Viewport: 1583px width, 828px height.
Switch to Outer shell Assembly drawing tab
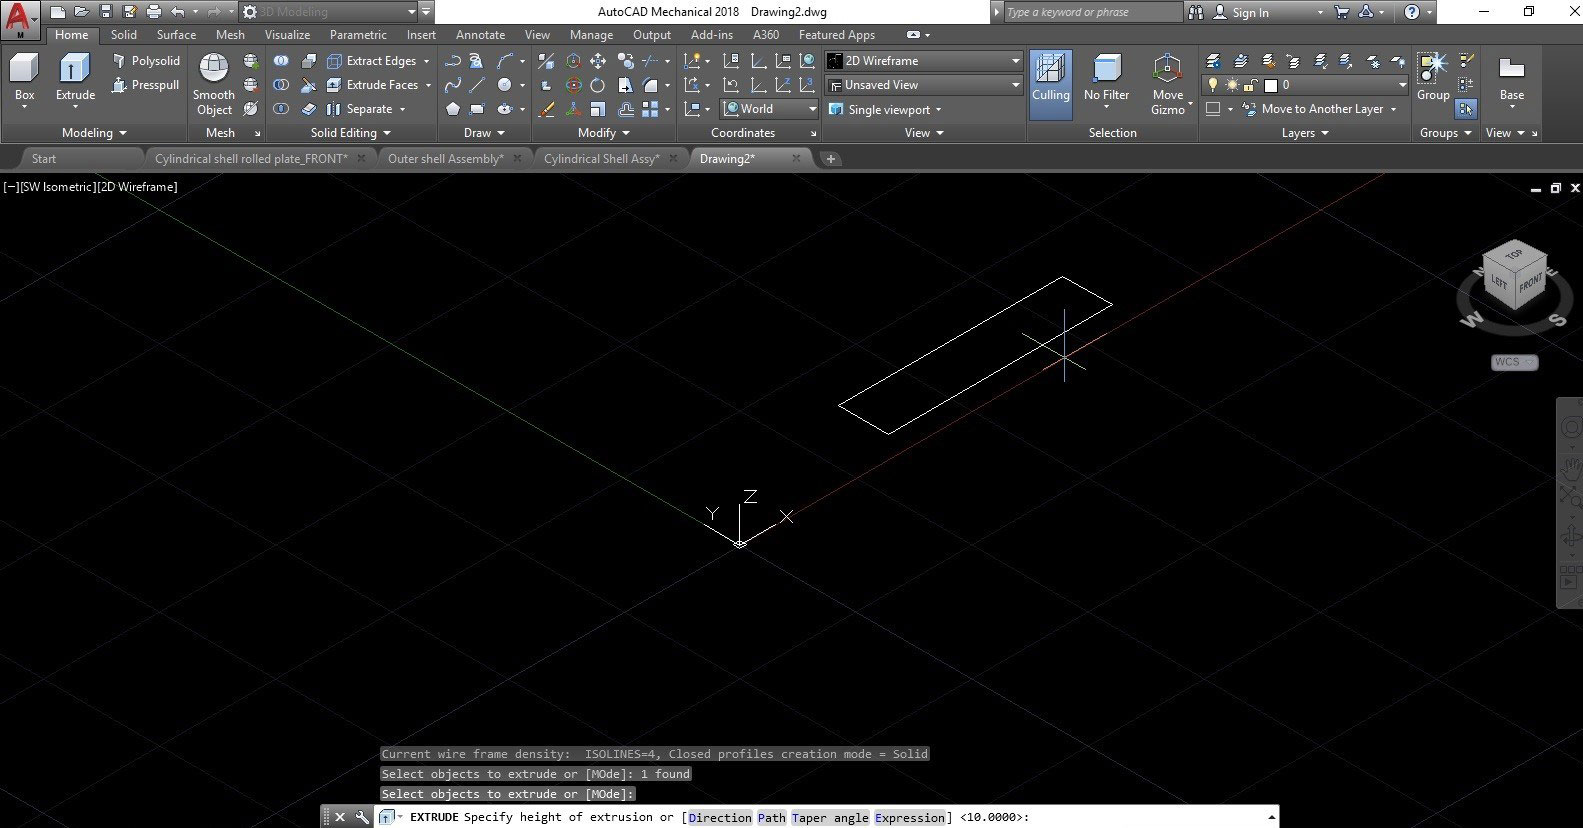click(445, 159)
